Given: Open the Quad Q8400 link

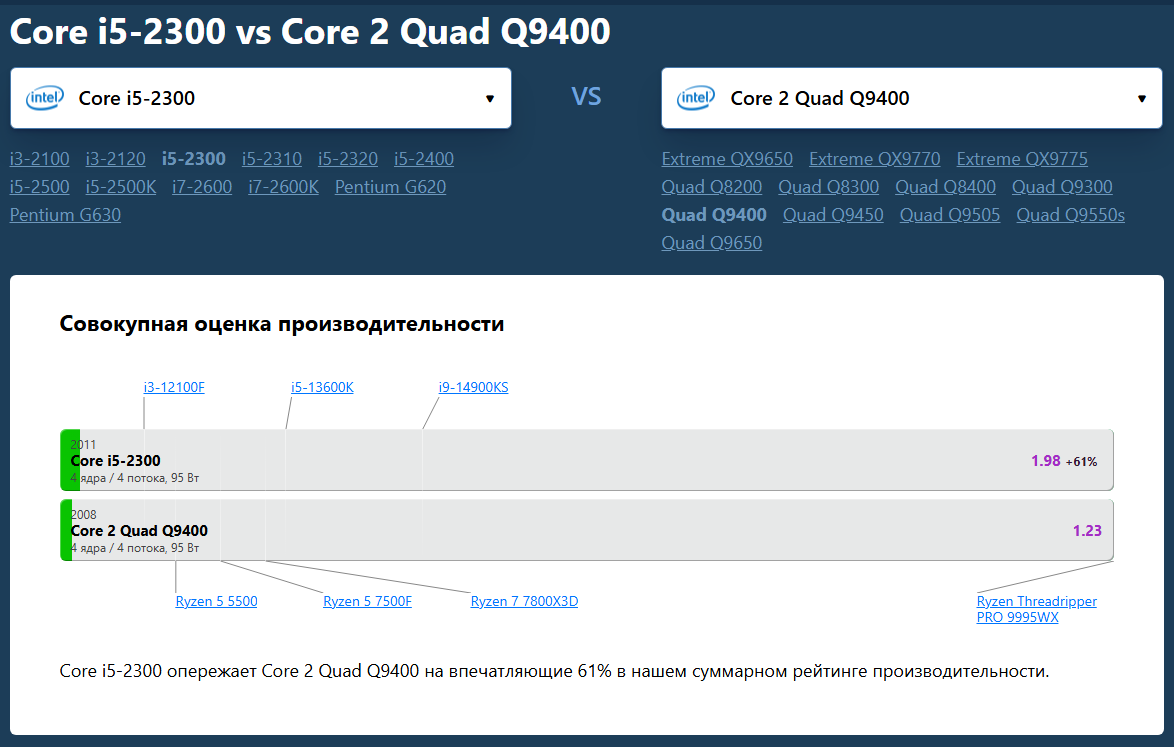Looking at the screenshot, I should 946,186.
